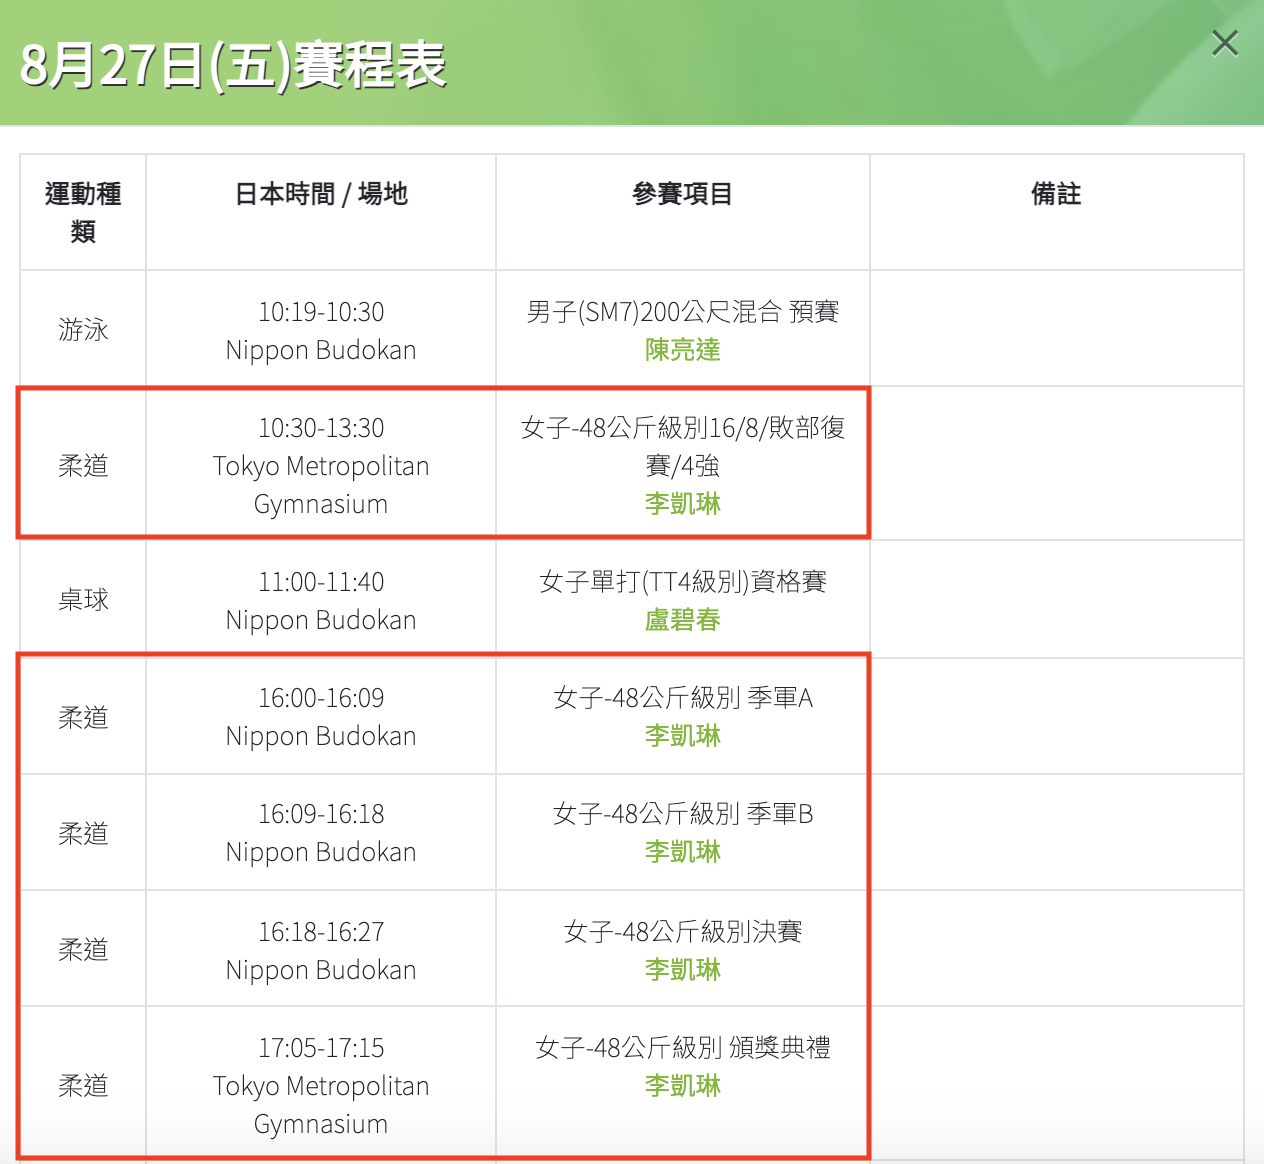The height and width of the screenshot is (1164, 1264).
Task: Click 李凱琳 in the 10:30-13:30 judo row
Action: (x=682, y=504)
